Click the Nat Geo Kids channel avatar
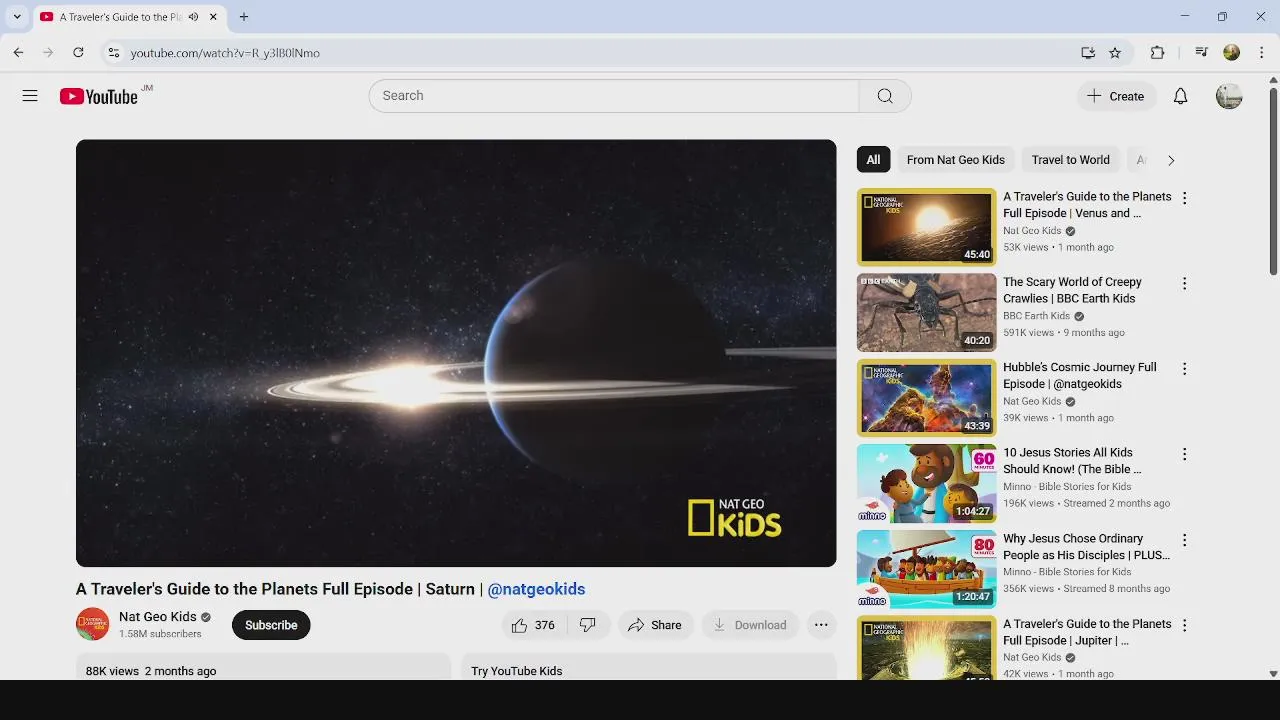 pyautogui.click(x=93, y=624)
